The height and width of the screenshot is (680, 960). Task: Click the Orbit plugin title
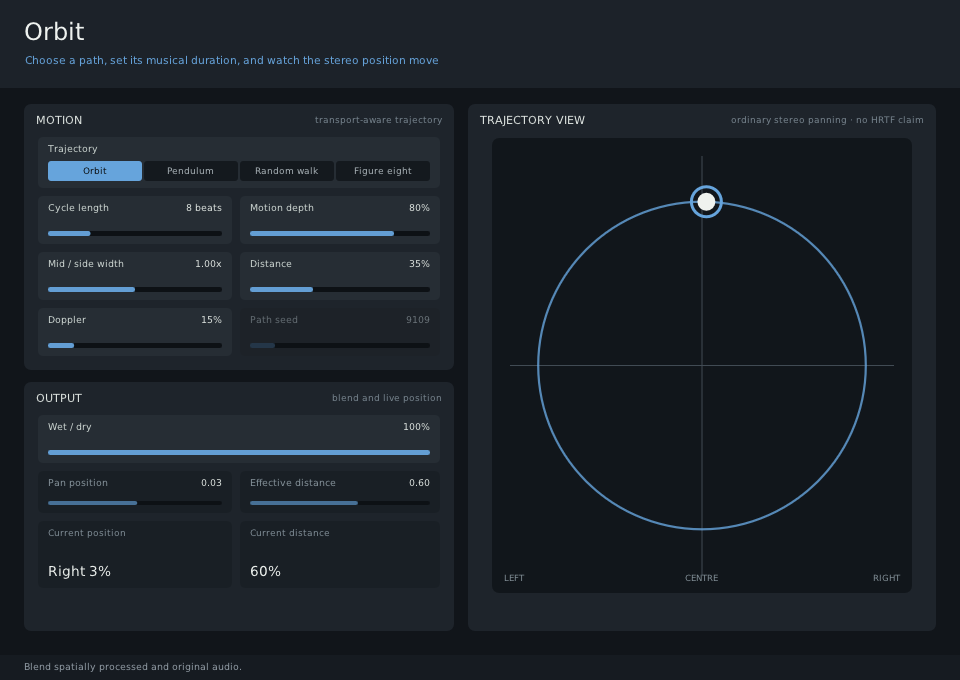tap(54, 32)
